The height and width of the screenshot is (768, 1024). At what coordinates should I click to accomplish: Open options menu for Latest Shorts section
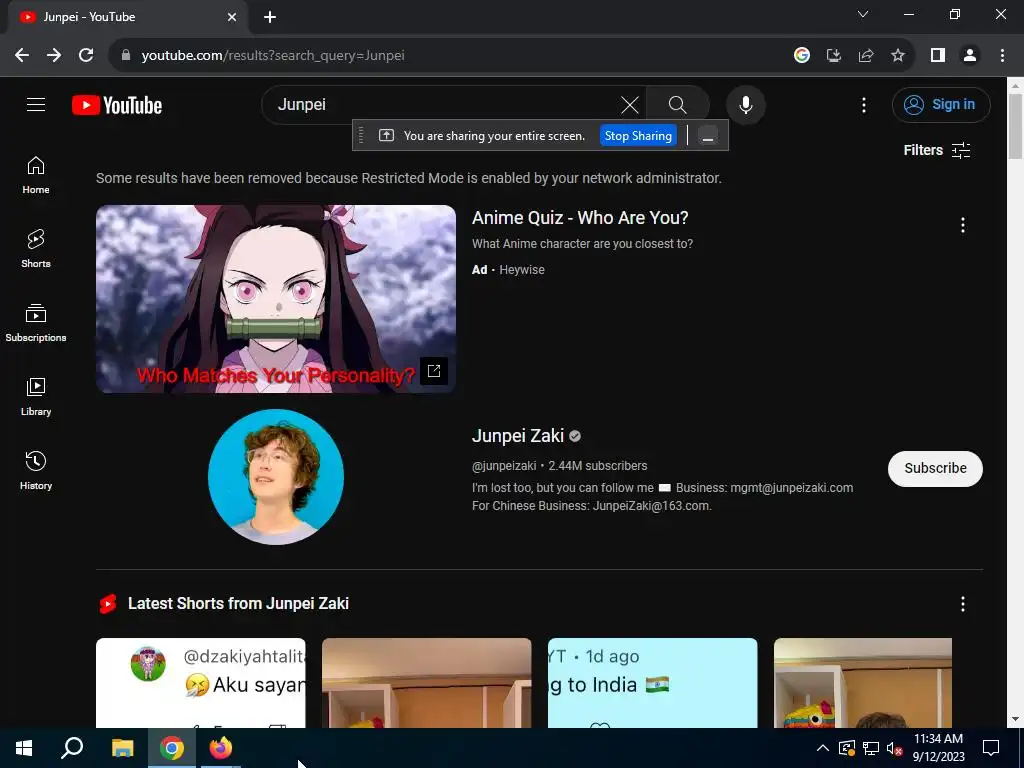coord(963,604)
